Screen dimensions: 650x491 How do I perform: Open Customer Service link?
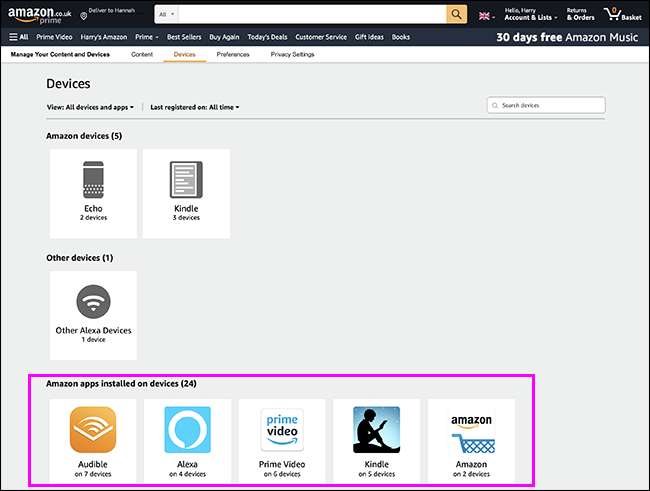[321, 37]
